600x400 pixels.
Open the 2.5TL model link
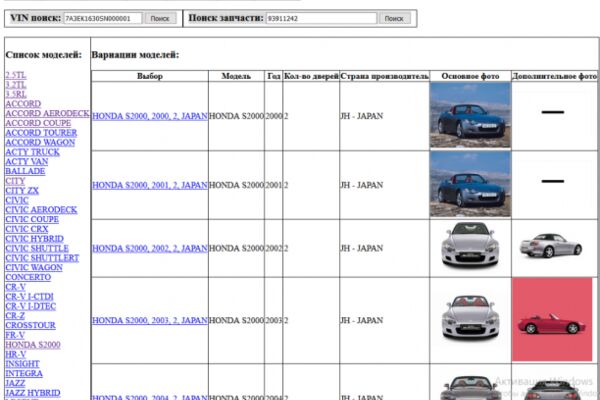point(16,75)
